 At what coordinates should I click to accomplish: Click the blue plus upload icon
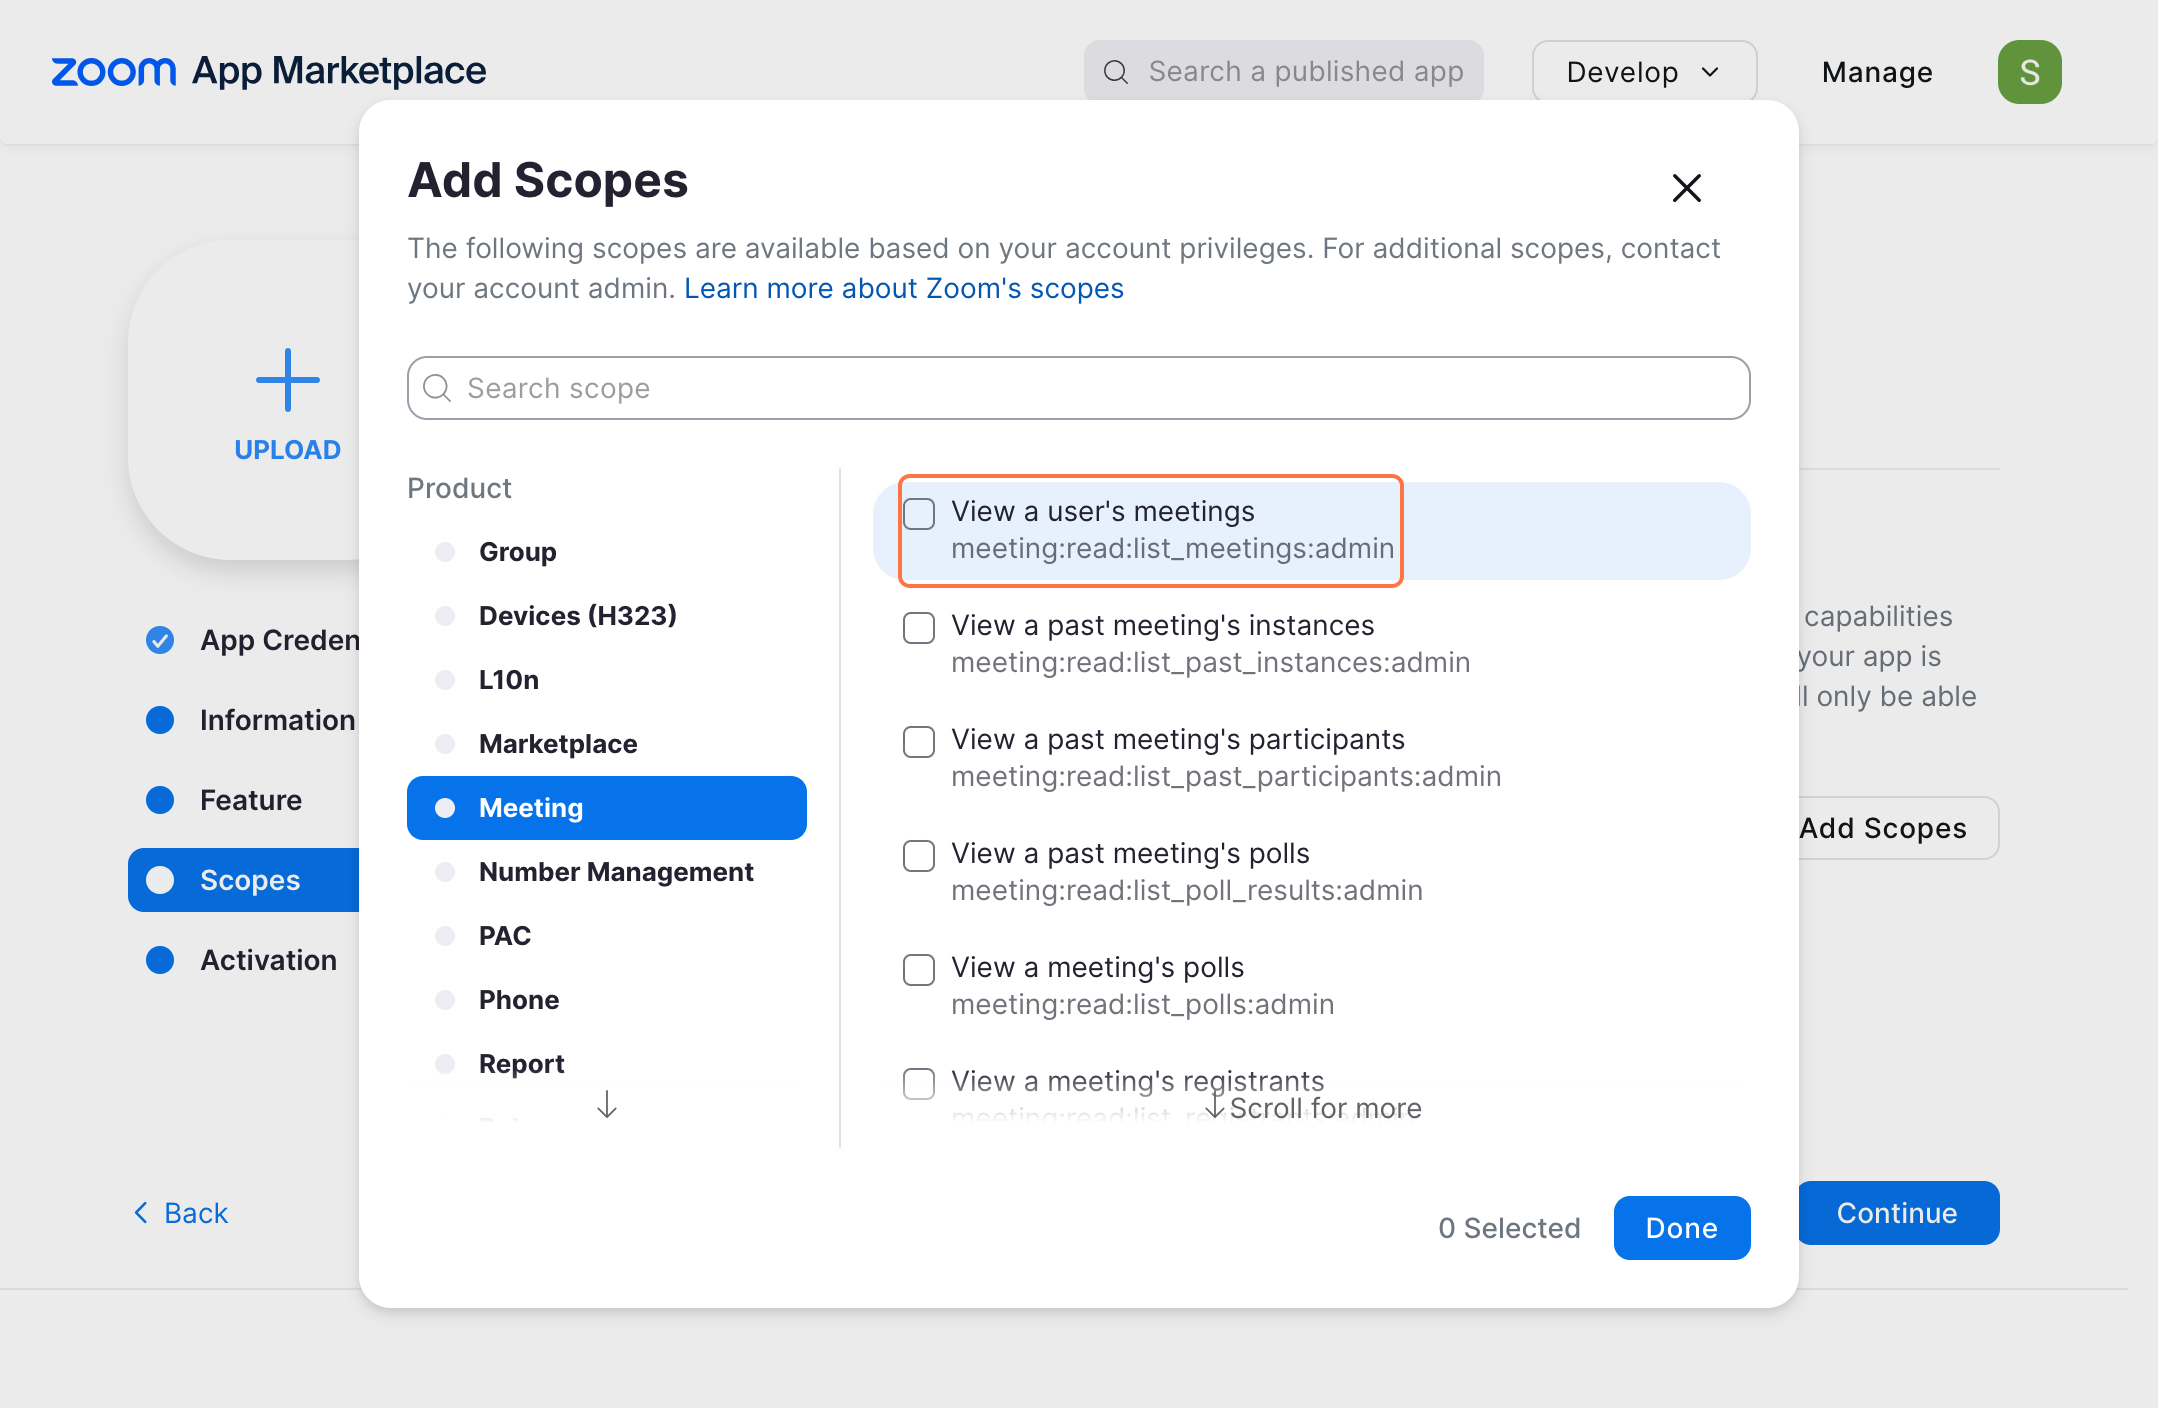coord(288,380)
